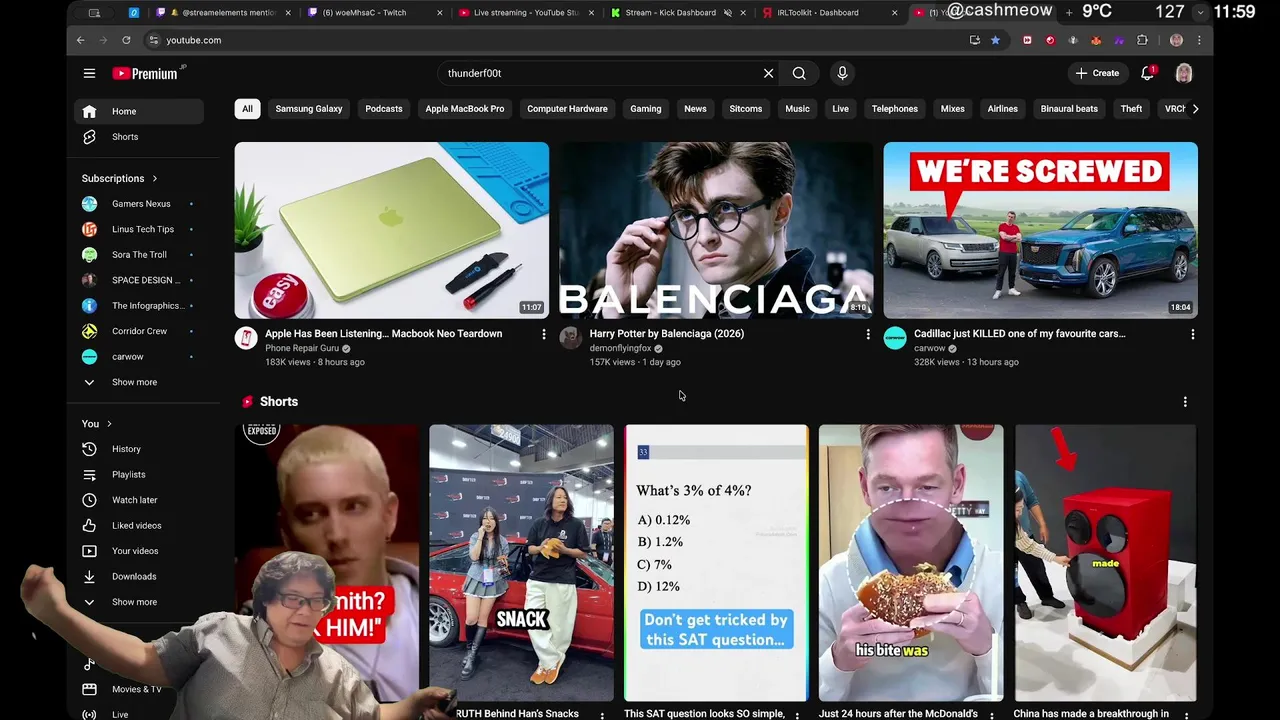This screenshot has height=720, width=1280.
Task: Open the notifications bell
Action: [x=1148, y=73]
